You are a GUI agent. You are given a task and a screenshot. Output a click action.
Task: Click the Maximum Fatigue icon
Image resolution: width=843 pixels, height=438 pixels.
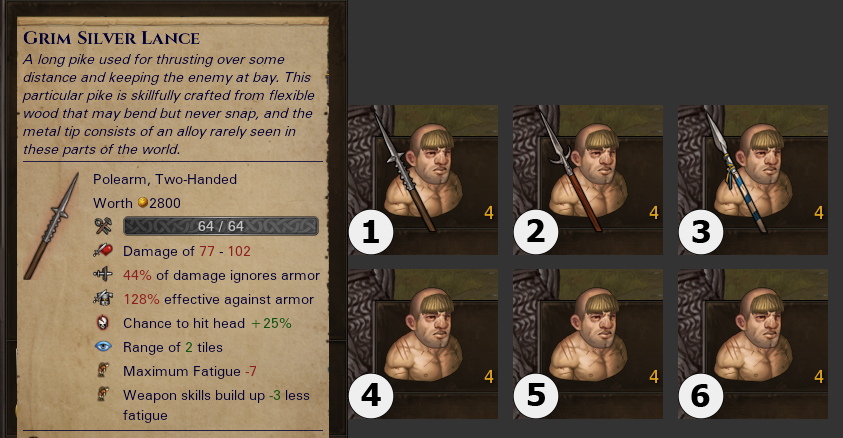[103, 370]
